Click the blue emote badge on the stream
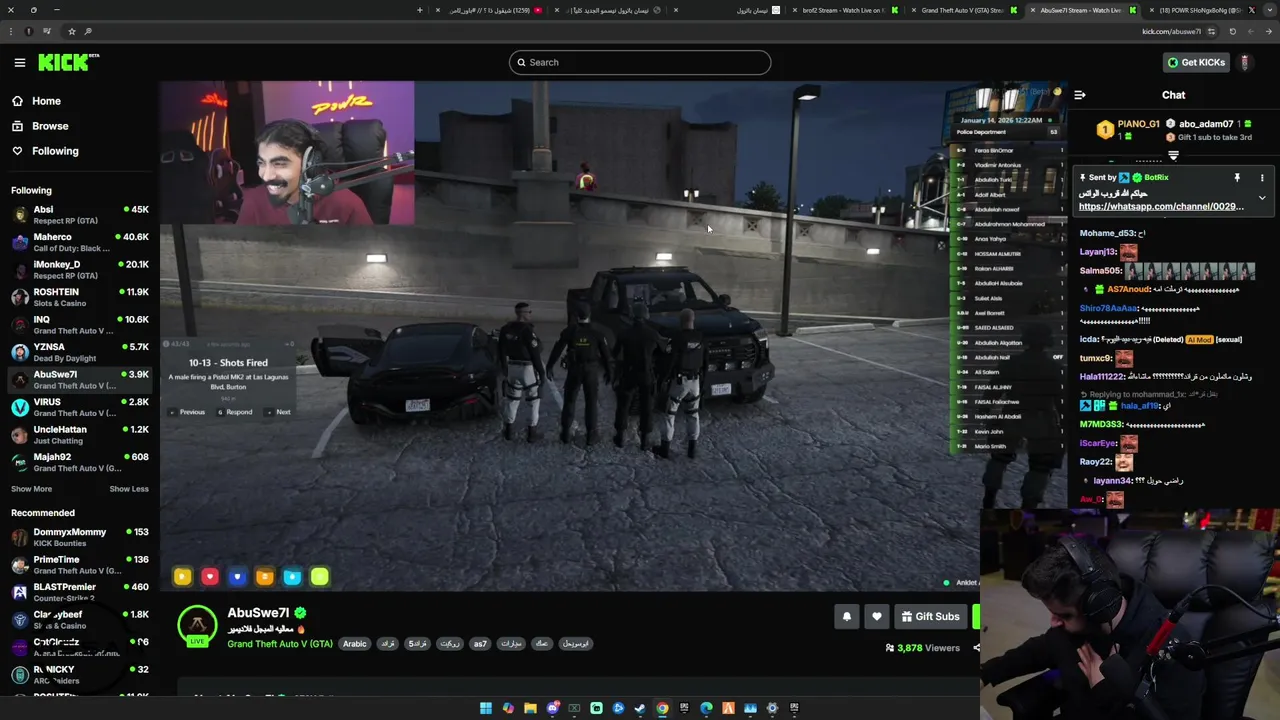The width and height of the screenshot is (1280, 720). pyautogui.click(x=237, y=576)
